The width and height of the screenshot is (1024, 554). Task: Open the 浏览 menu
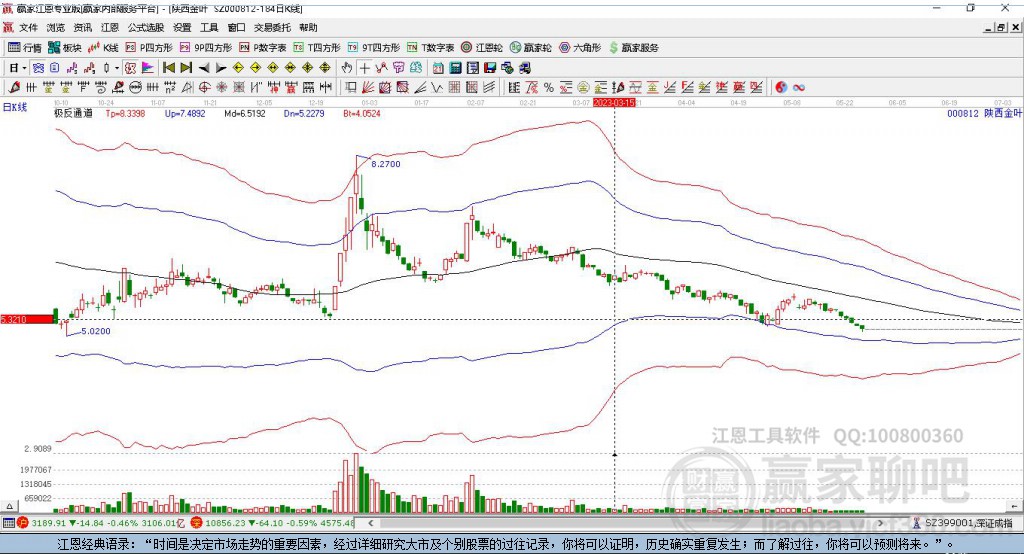[x=56, y=27]
